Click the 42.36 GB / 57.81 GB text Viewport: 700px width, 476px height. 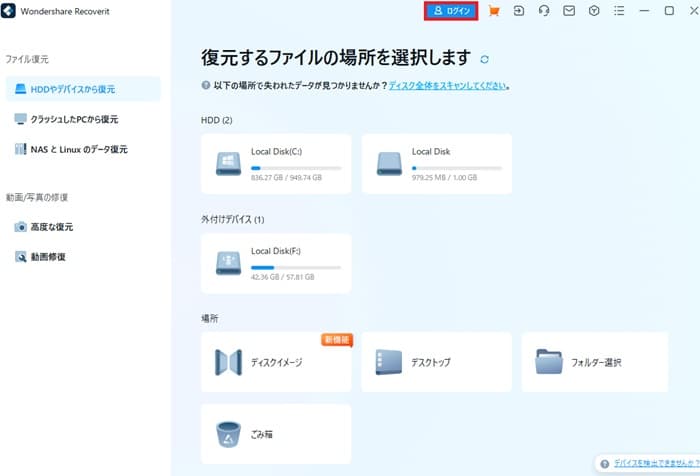click(x=283, y=277)
